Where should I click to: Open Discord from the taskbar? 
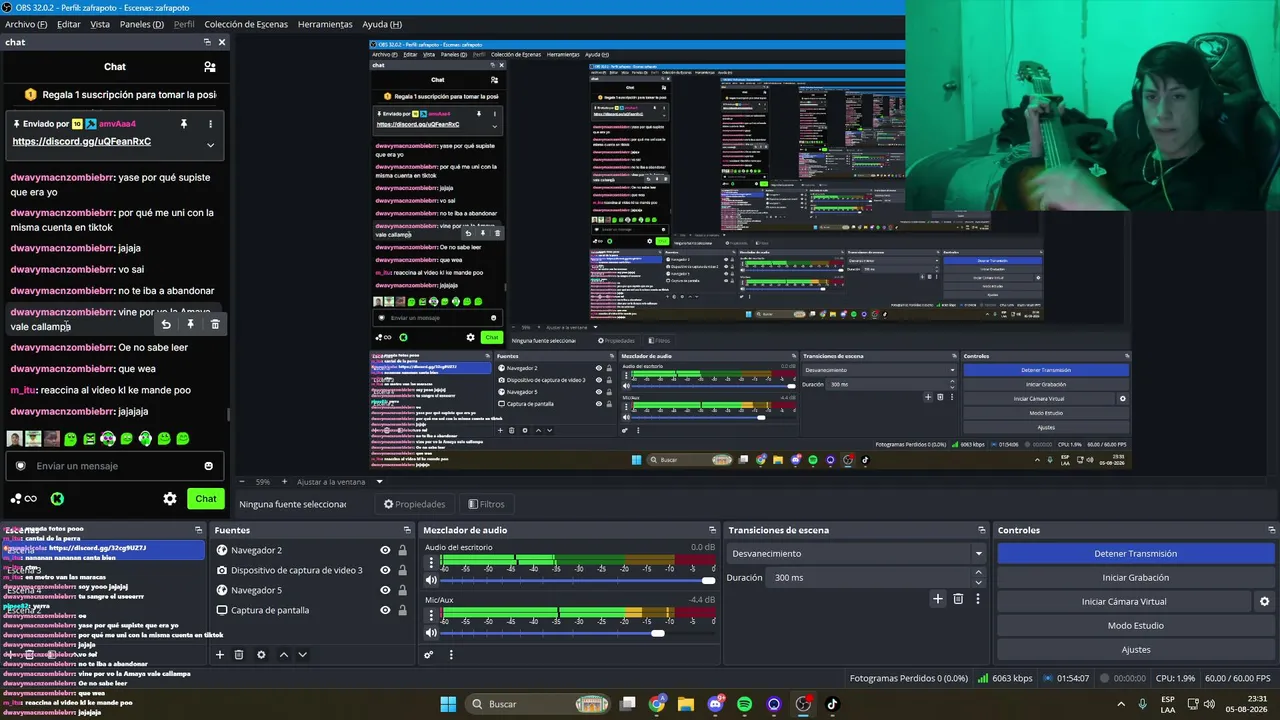coord(715,704)
